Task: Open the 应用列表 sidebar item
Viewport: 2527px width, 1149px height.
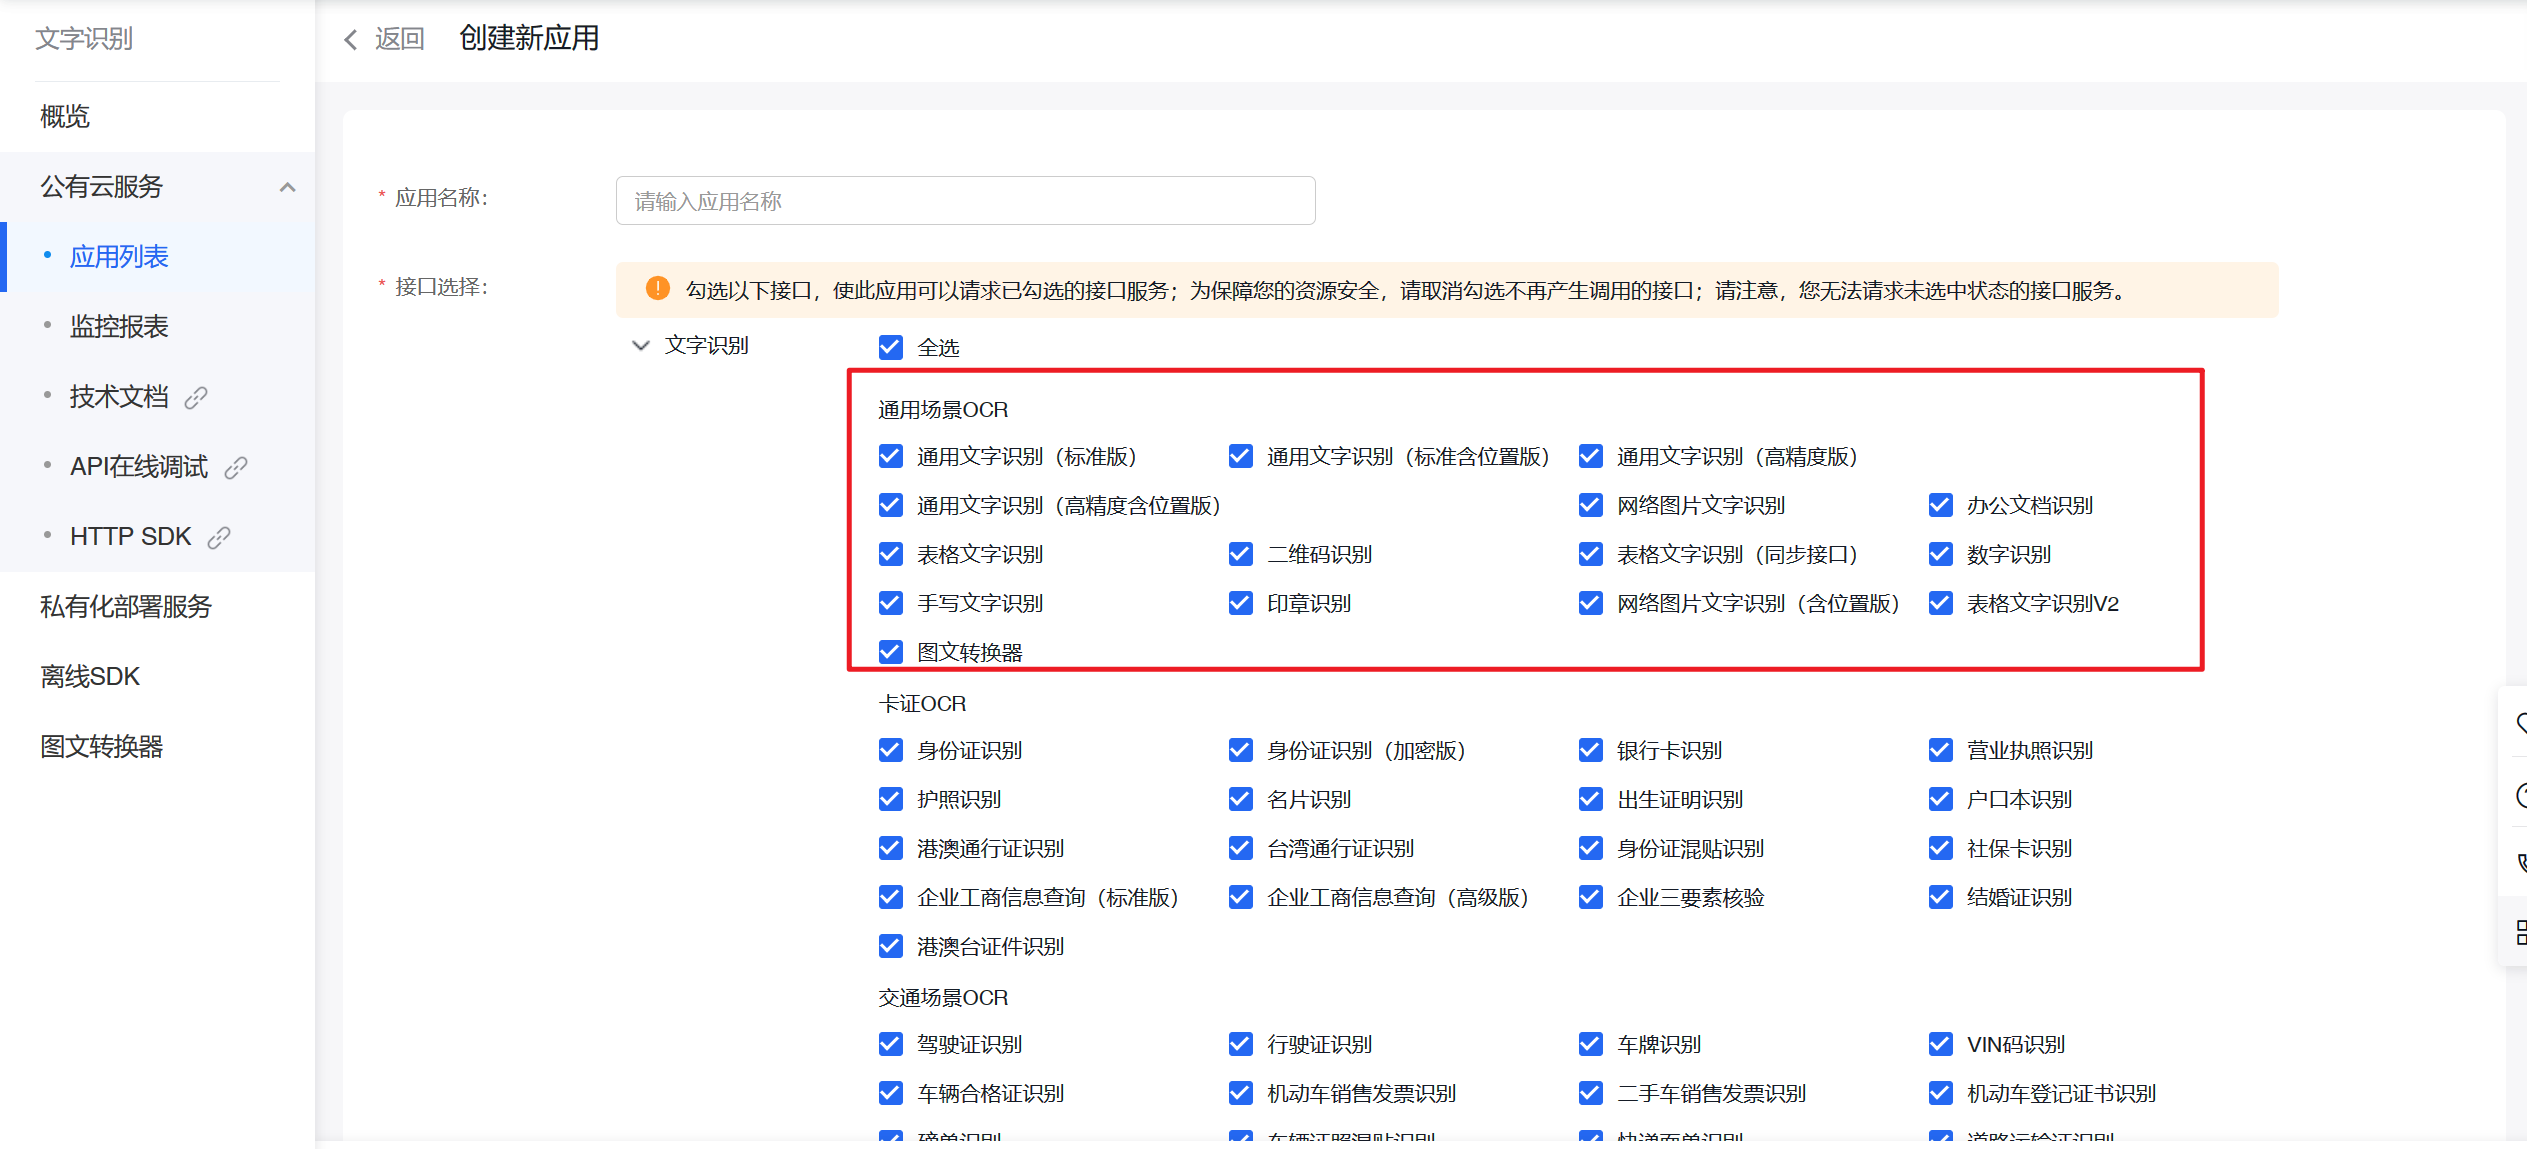Action: [119, 256]
